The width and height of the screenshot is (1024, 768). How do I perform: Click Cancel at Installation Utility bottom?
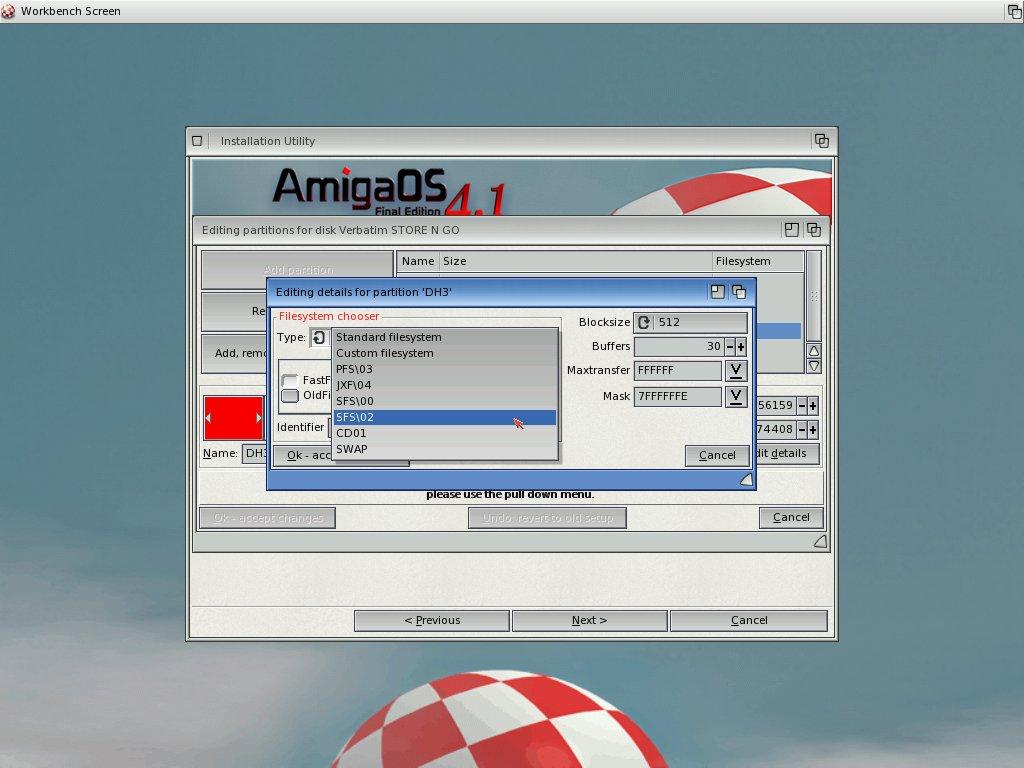pyautogui.click(x=749, y=620)
